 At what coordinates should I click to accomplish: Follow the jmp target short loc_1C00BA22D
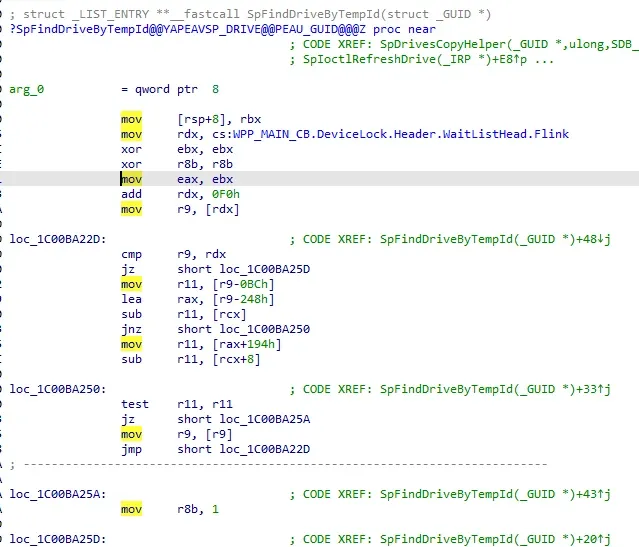coord(244,450)
